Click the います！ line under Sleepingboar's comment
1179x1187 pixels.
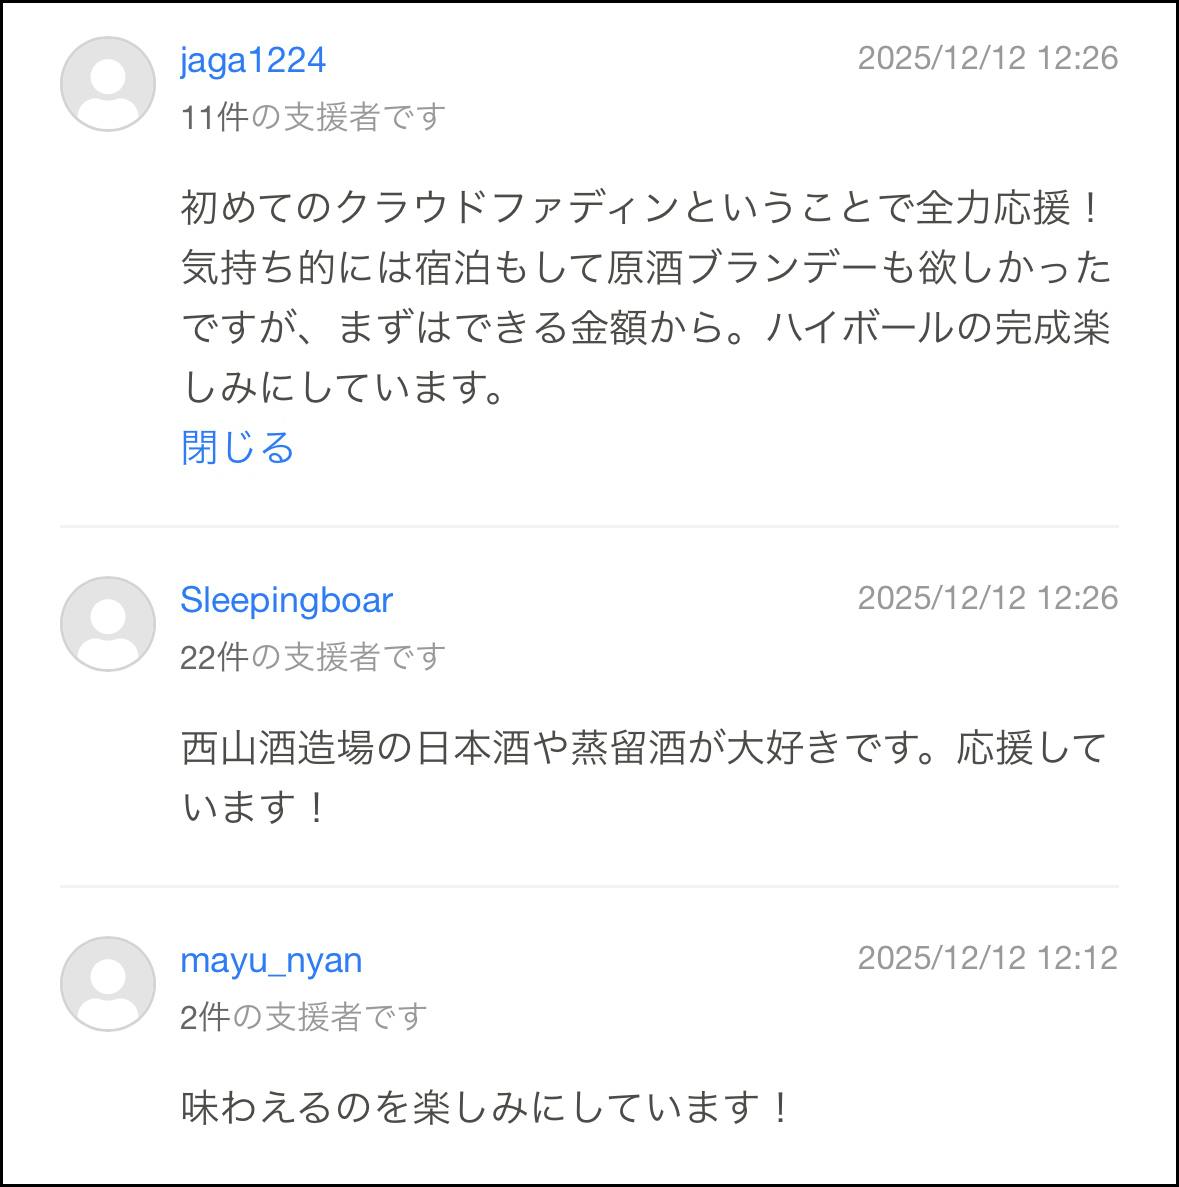[253, 807]
